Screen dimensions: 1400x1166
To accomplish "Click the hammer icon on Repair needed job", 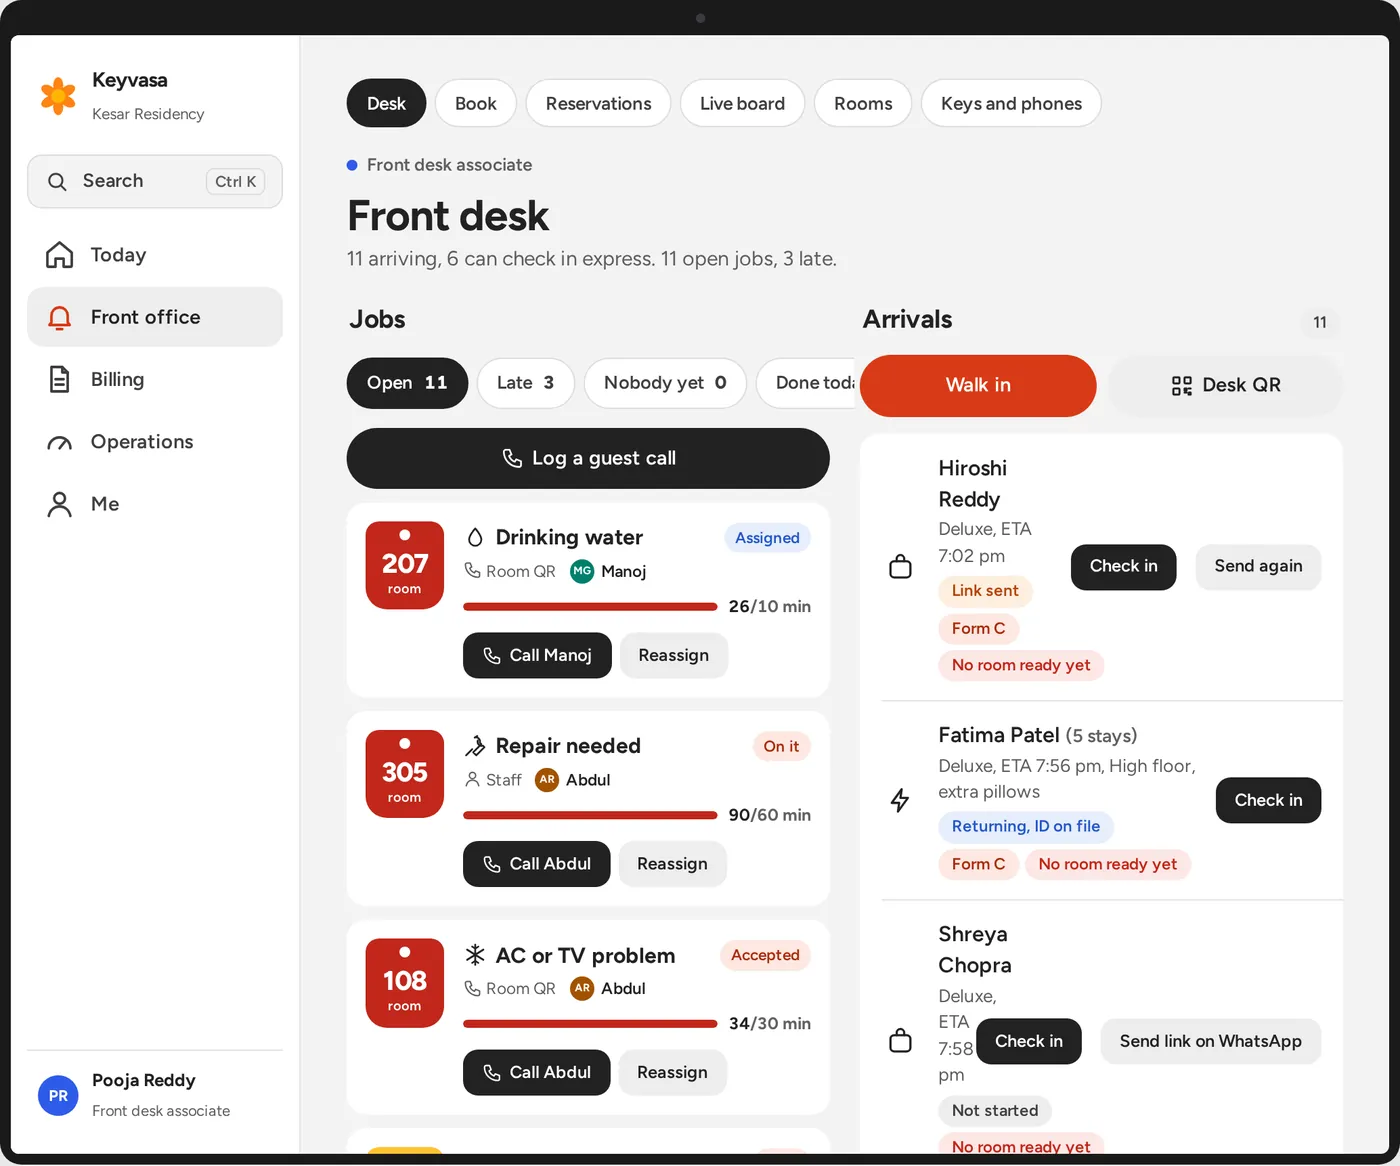I will click(475, 746).
